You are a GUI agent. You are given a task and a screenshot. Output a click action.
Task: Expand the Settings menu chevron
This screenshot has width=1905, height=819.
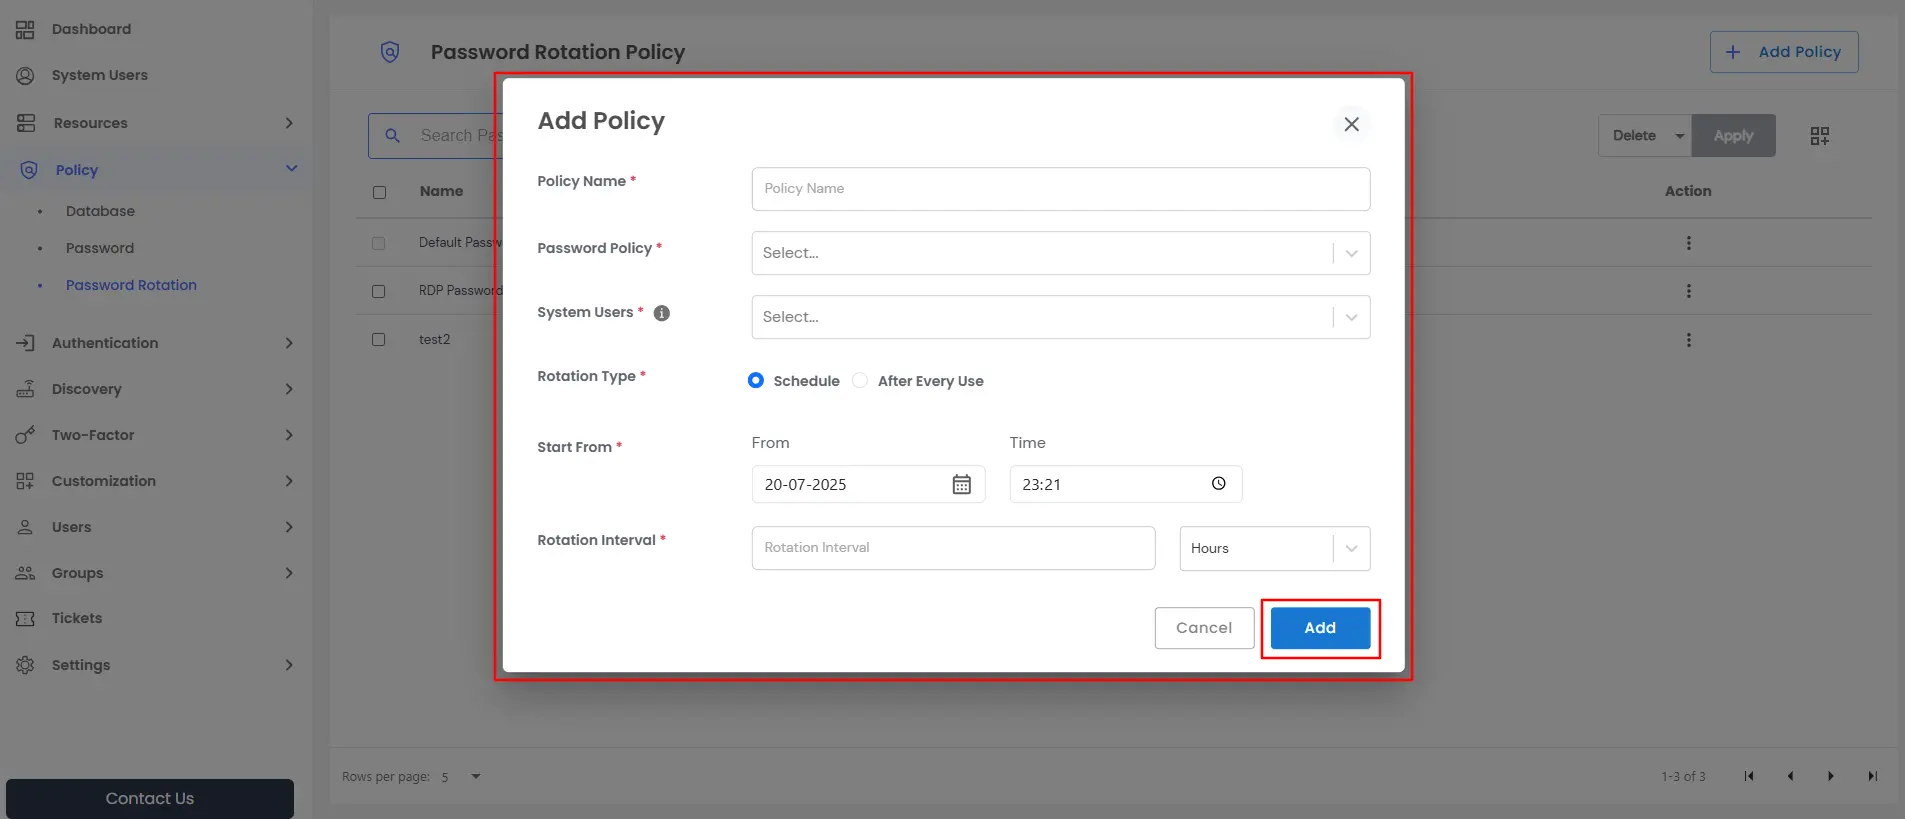[289, 665]
